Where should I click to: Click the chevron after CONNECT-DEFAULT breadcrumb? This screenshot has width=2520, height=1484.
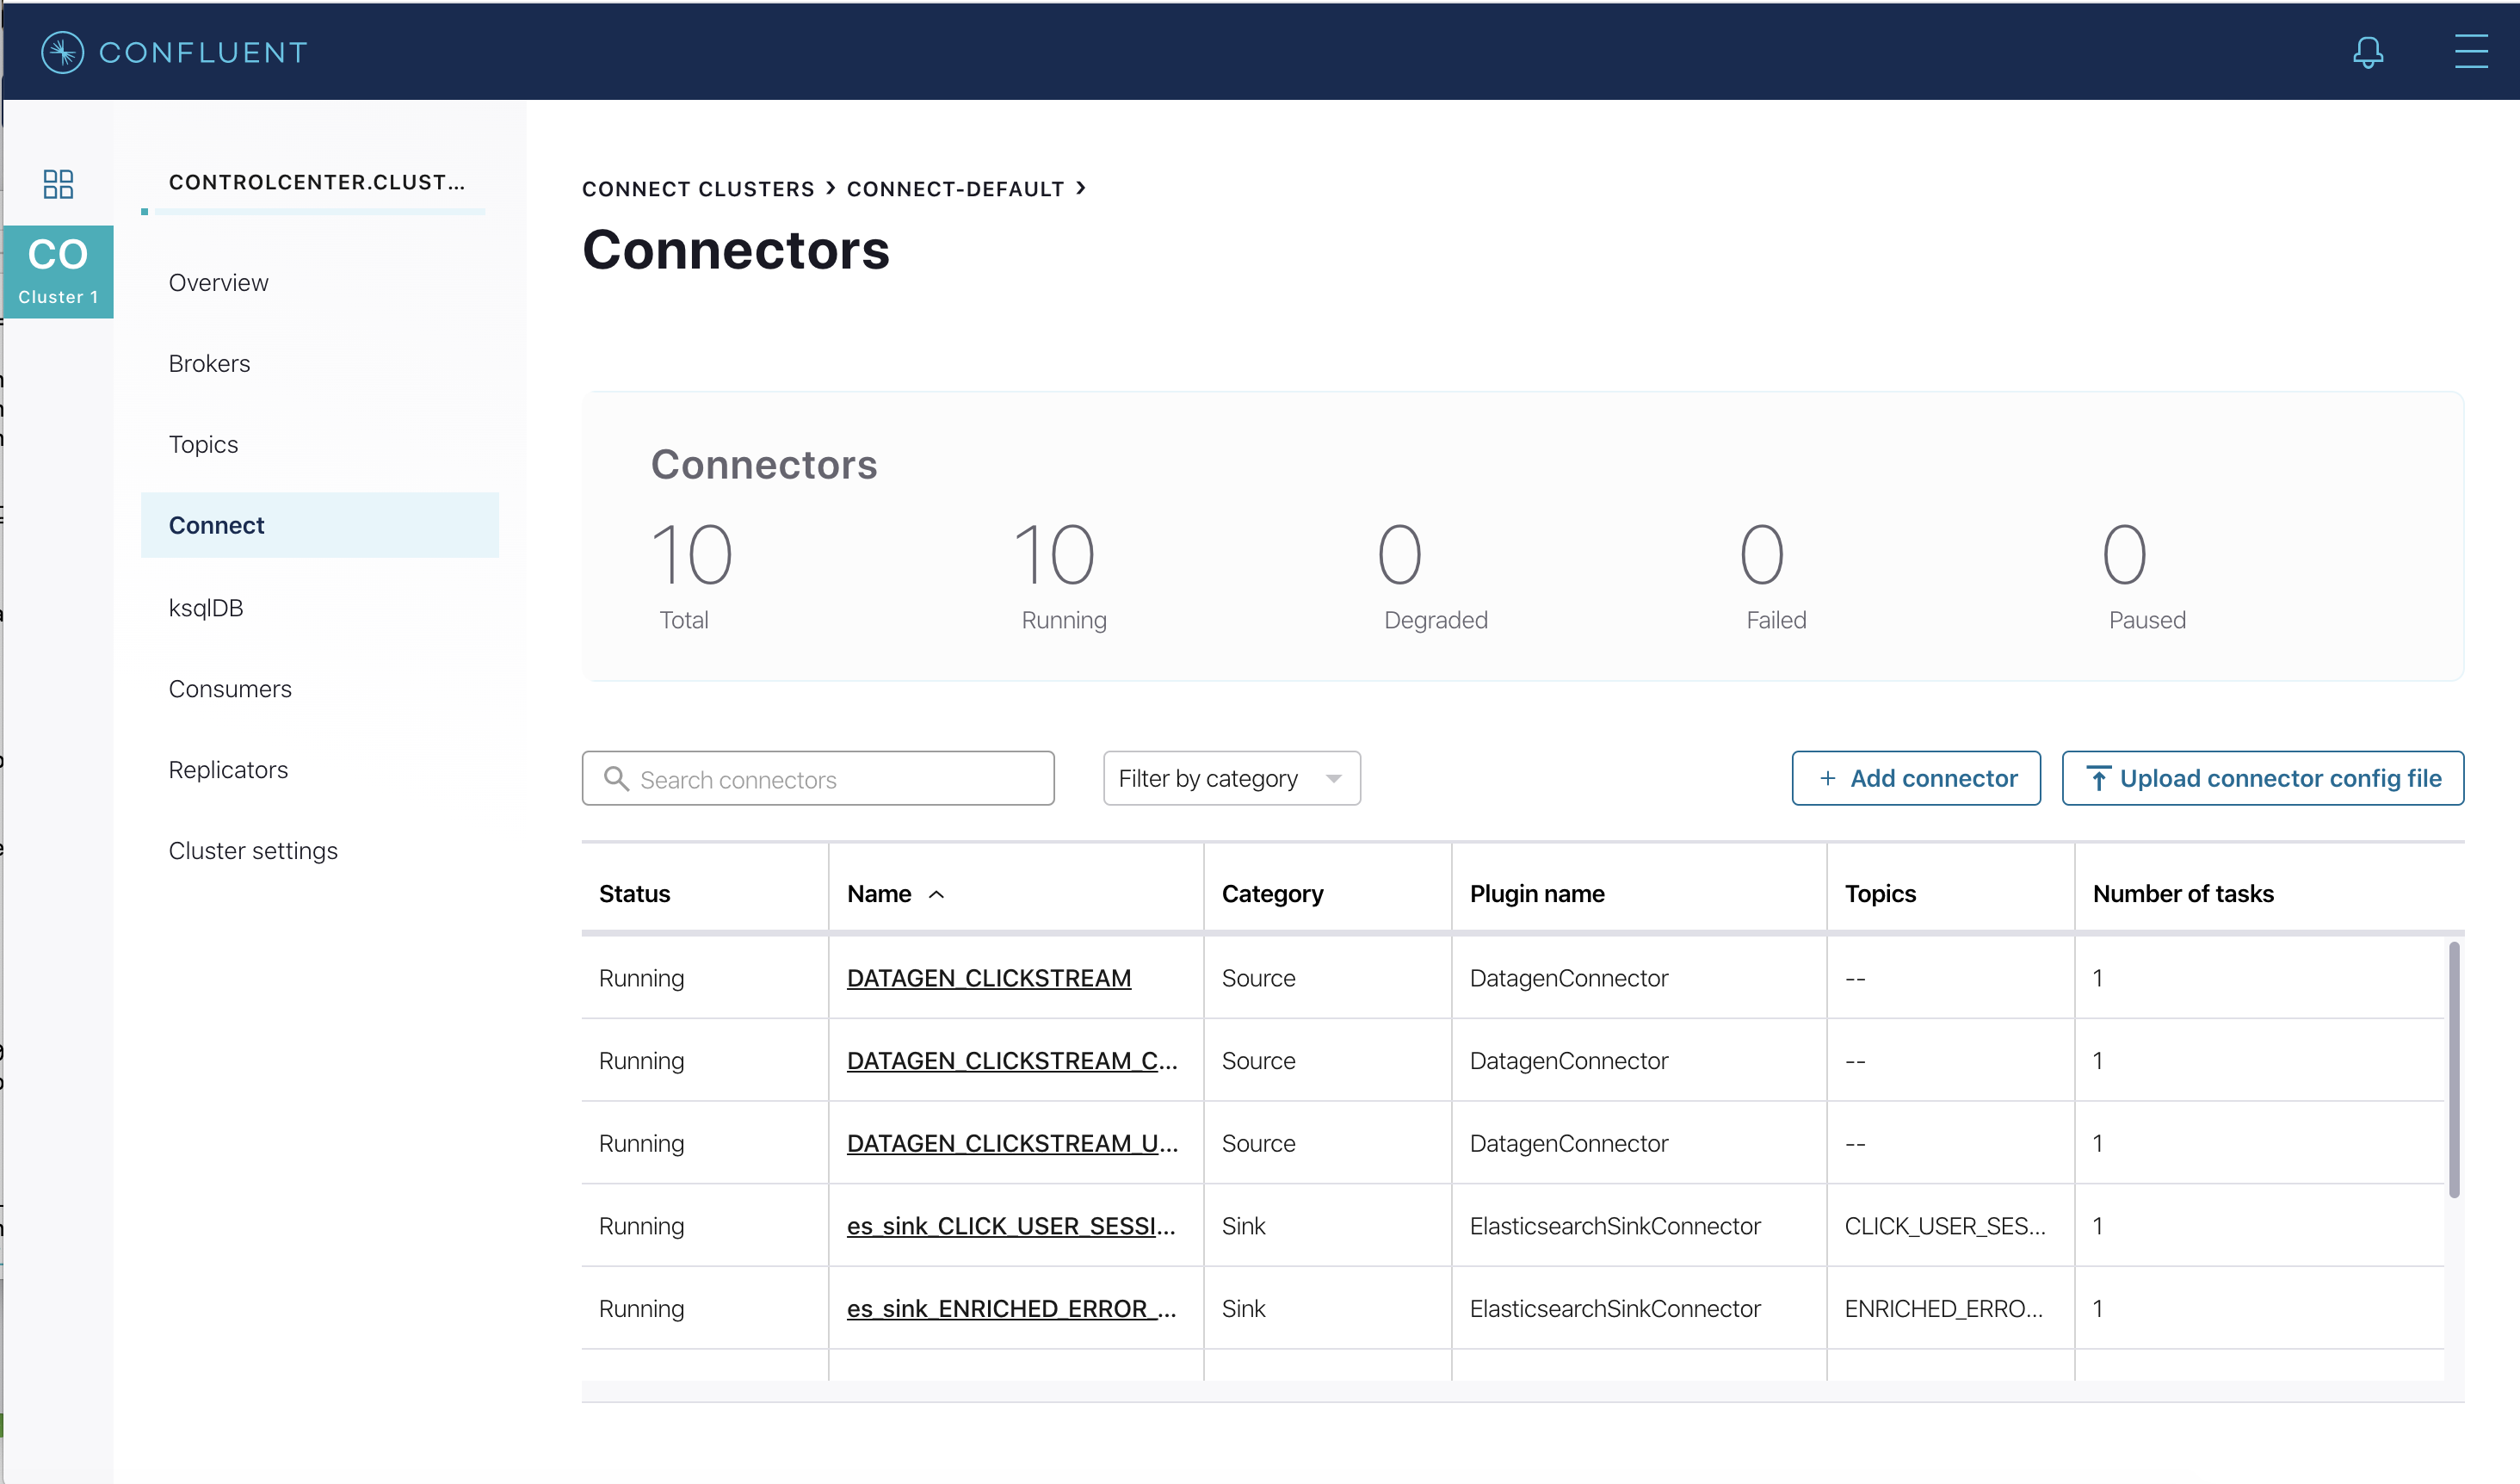(1081, 188)
